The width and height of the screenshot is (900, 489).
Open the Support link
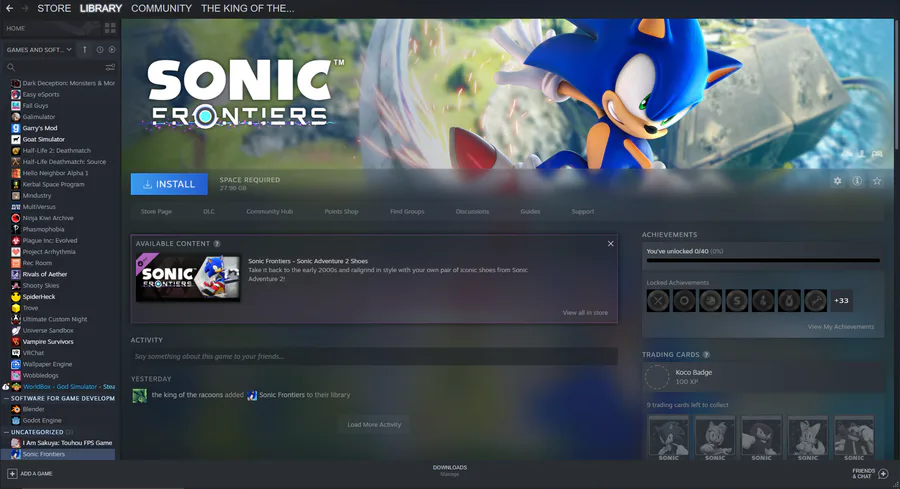(583, 211)
